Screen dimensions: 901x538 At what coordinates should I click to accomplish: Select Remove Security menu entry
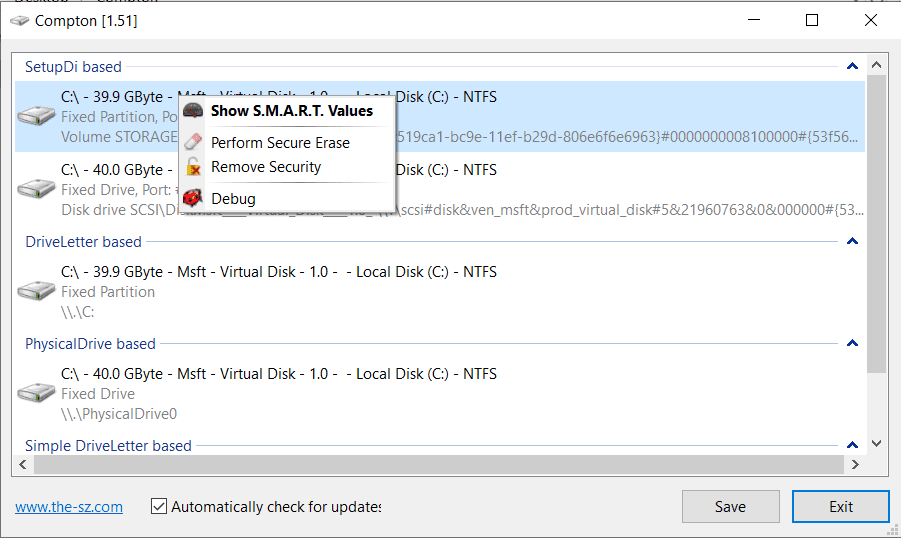point(266,167)
